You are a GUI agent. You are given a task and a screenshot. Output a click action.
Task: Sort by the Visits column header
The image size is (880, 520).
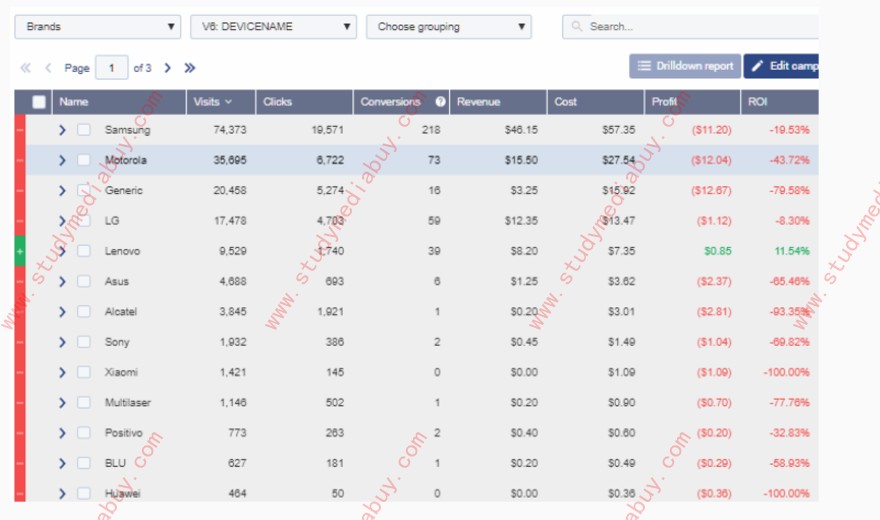pyautogui.click(x=221, y=102)
